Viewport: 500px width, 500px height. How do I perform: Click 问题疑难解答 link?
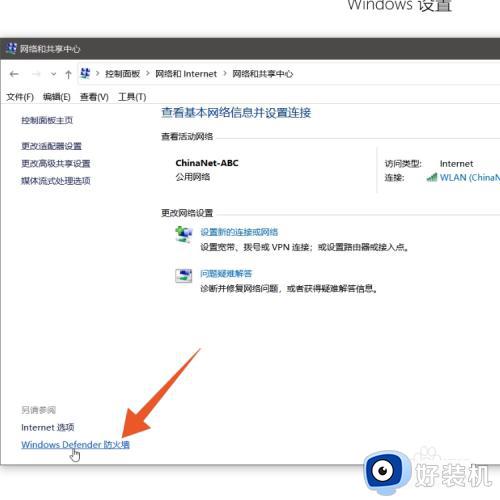[226, 274]
